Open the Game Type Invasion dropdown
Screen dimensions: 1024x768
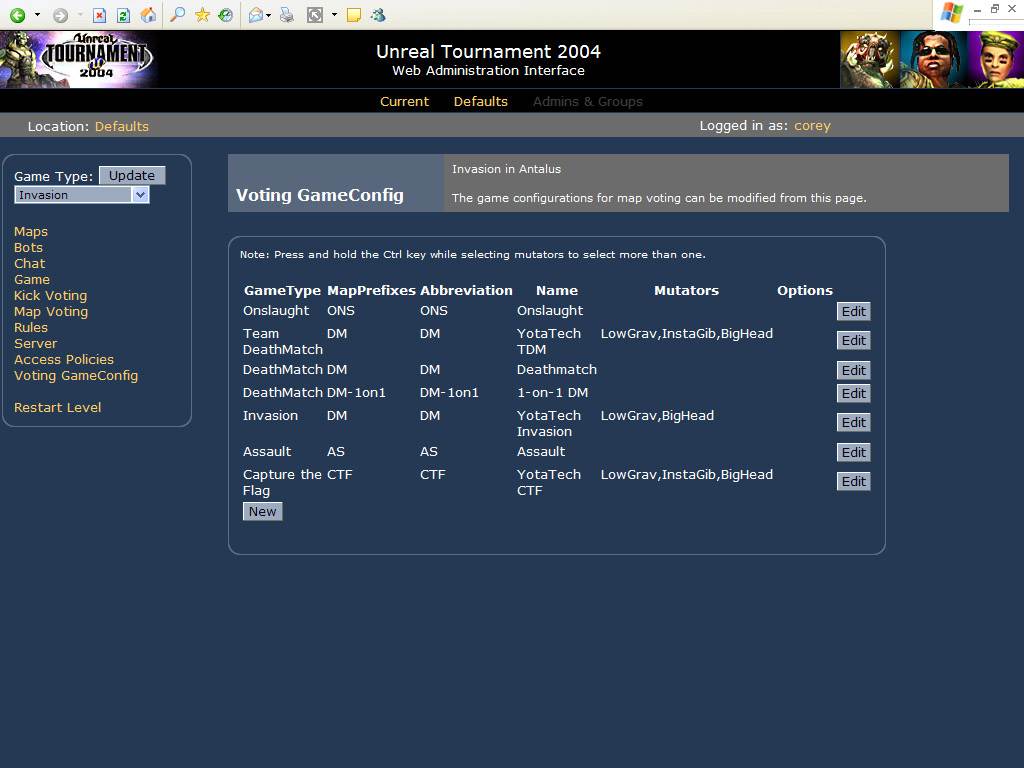point(82,195)
